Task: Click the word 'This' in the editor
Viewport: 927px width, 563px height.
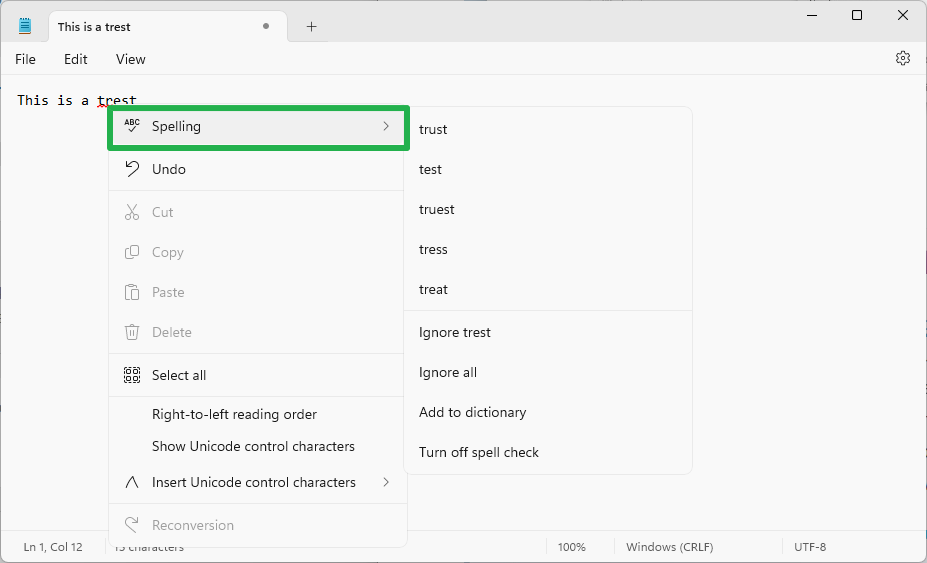Action: click(x=33, y=101)
